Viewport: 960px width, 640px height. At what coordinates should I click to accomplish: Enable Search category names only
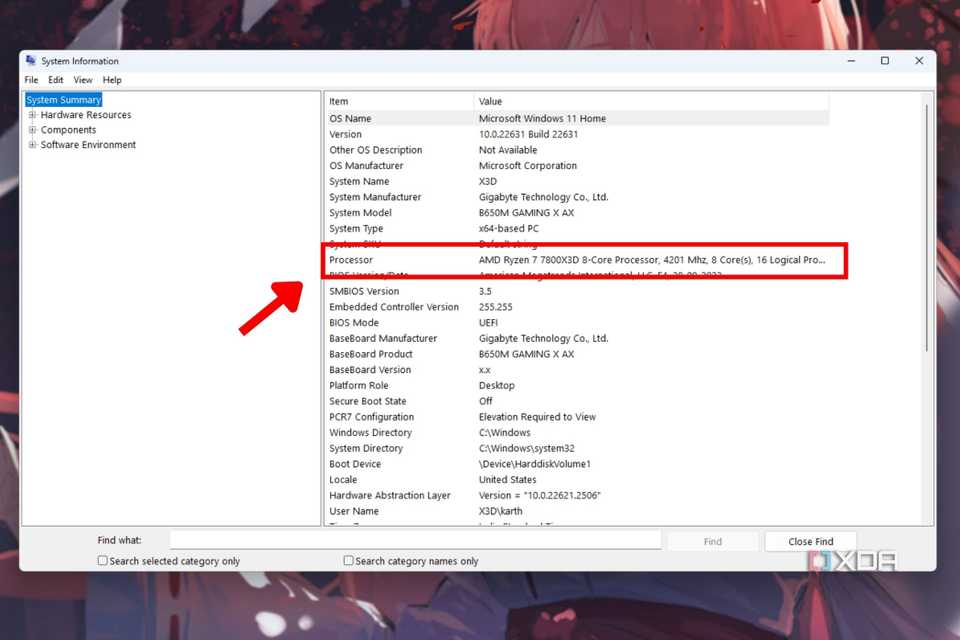coord(347,560)
